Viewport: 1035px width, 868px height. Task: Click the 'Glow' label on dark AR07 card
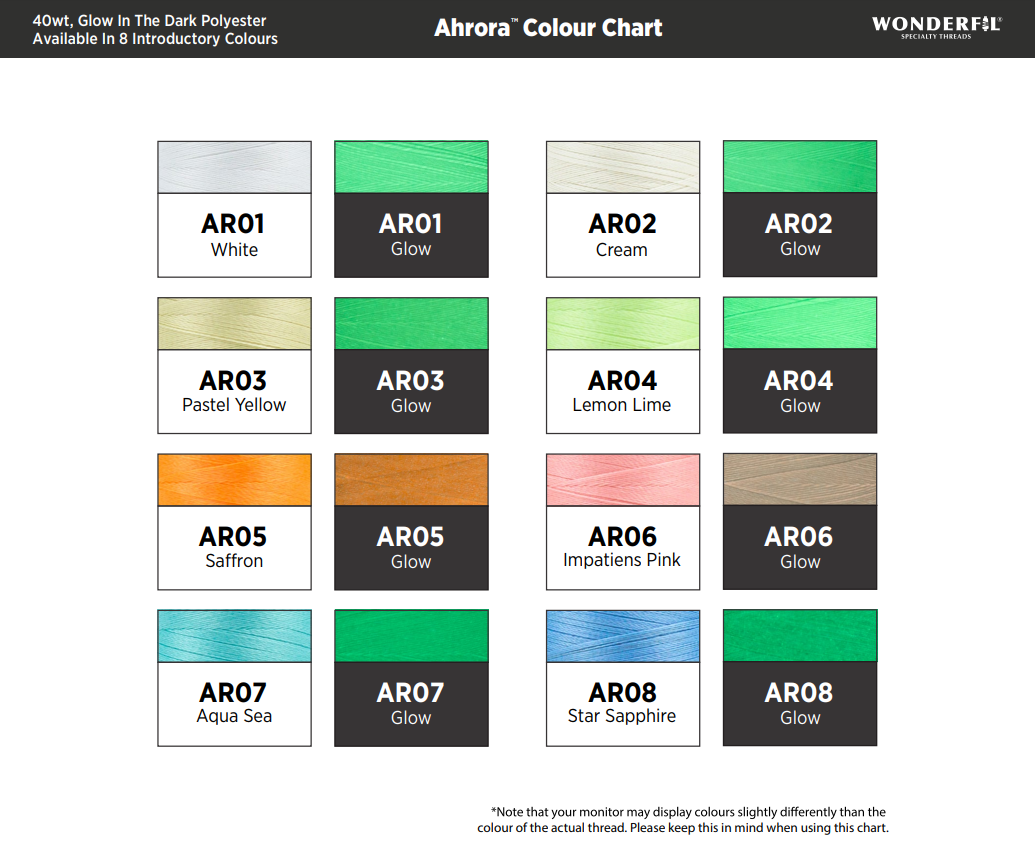pyautogui.click(x=411, y=718)
